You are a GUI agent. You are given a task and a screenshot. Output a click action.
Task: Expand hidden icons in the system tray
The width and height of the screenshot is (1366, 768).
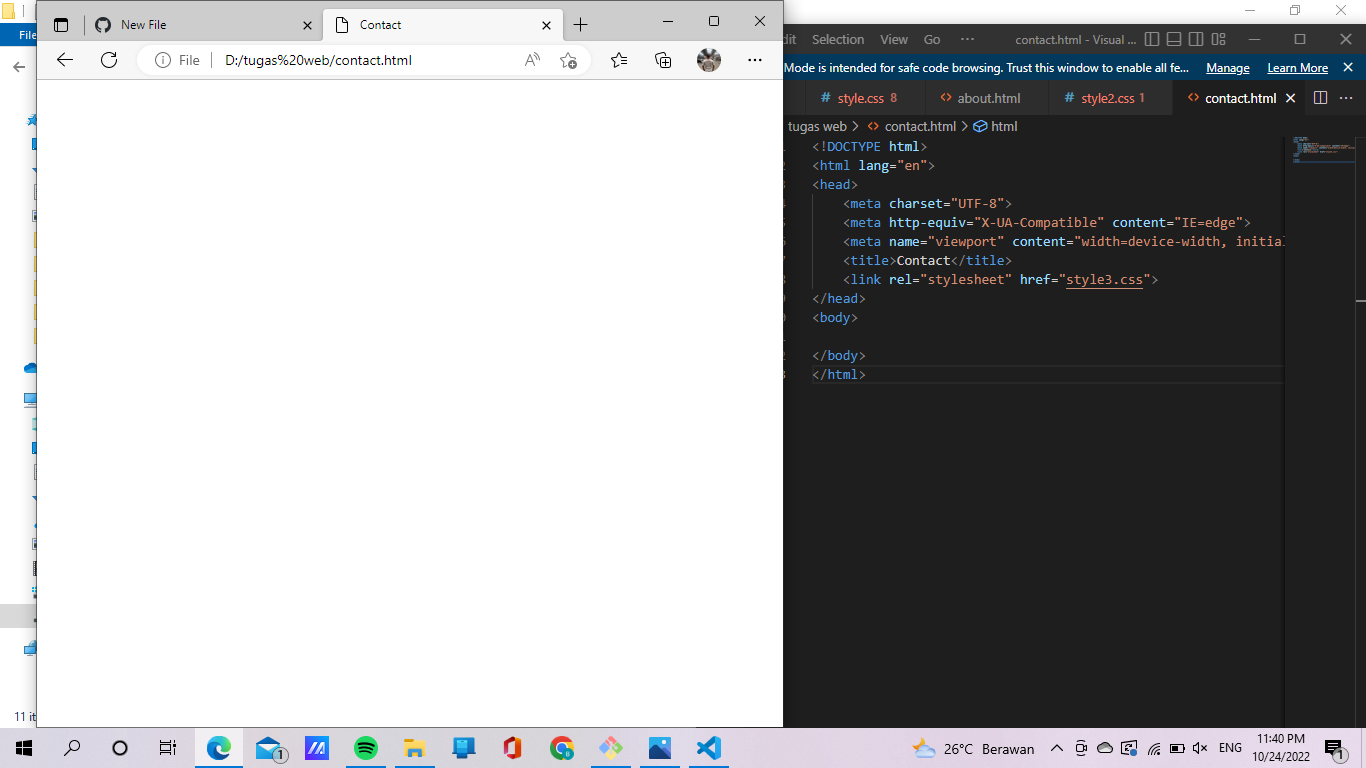(1056, 748)
